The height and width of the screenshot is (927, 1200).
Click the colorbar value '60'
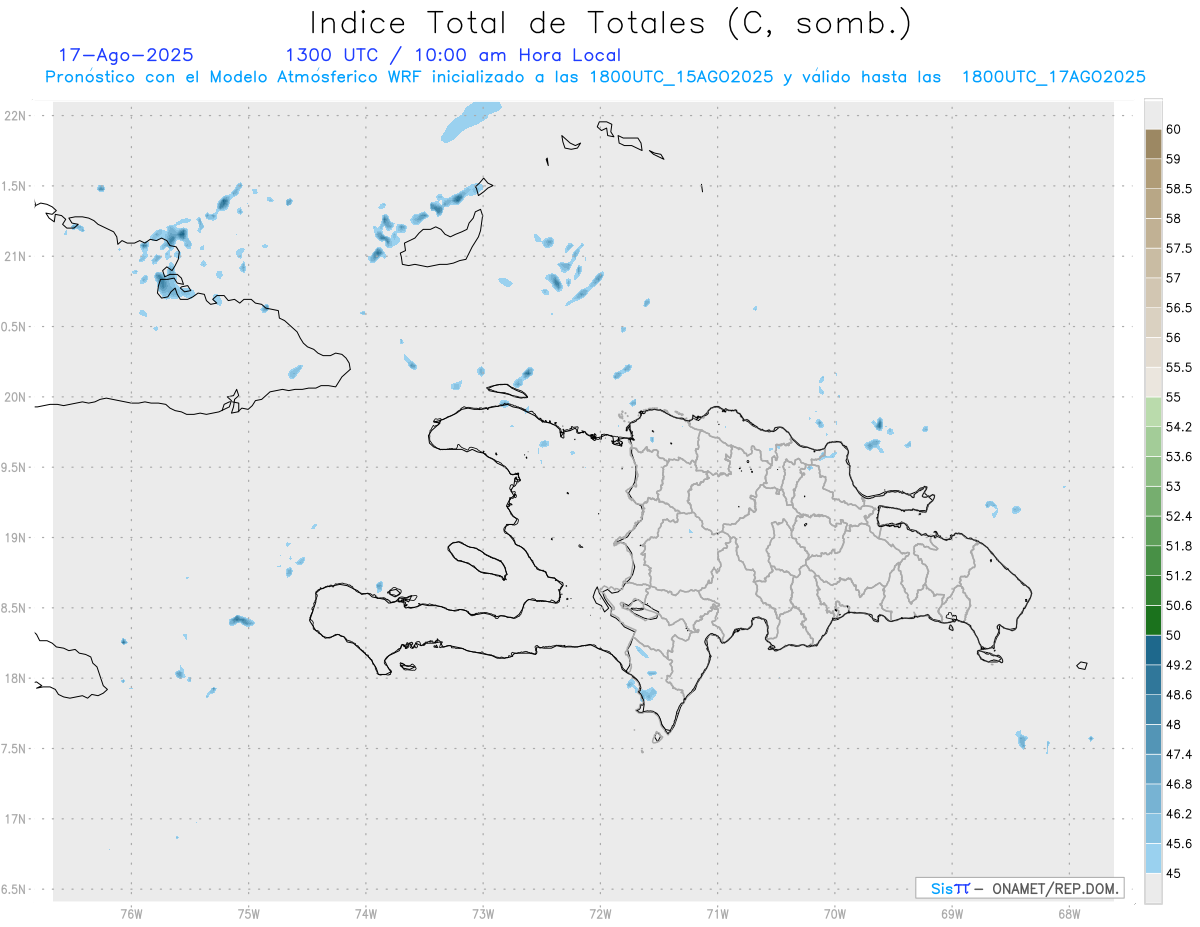click(1174, 129)
